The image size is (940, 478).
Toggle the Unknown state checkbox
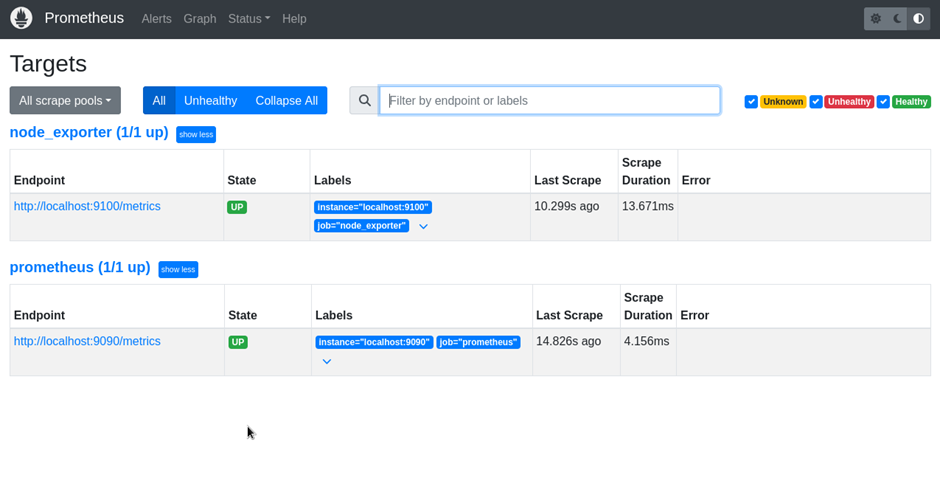[751, 101]
